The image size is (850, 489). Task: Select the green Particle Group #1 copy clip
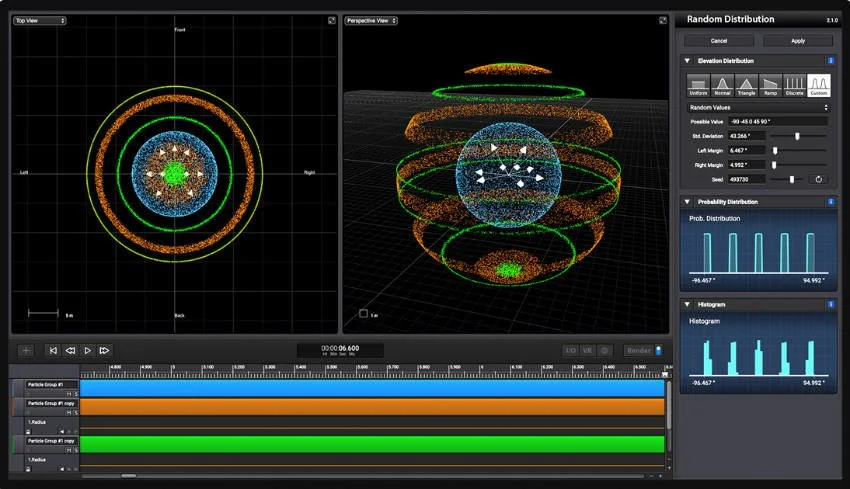coord(372,445)
